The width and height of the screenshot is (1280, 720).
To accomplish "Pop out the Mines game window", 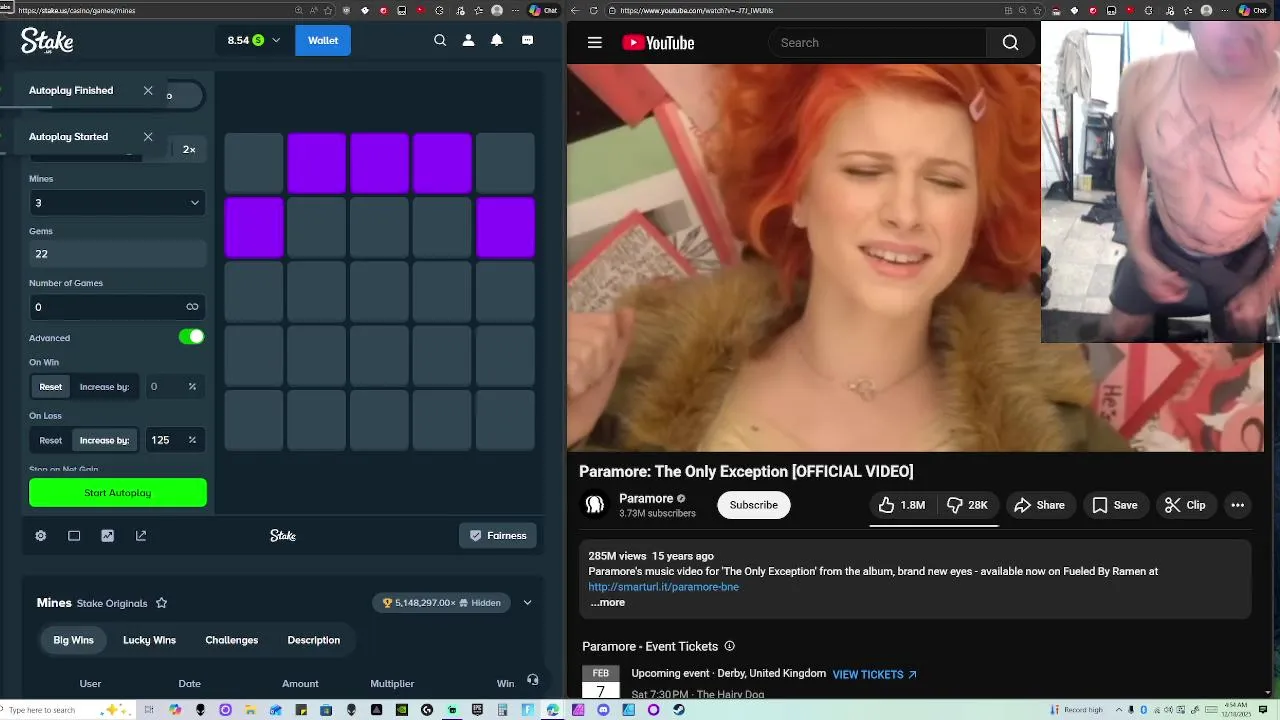I will (141, 536).
